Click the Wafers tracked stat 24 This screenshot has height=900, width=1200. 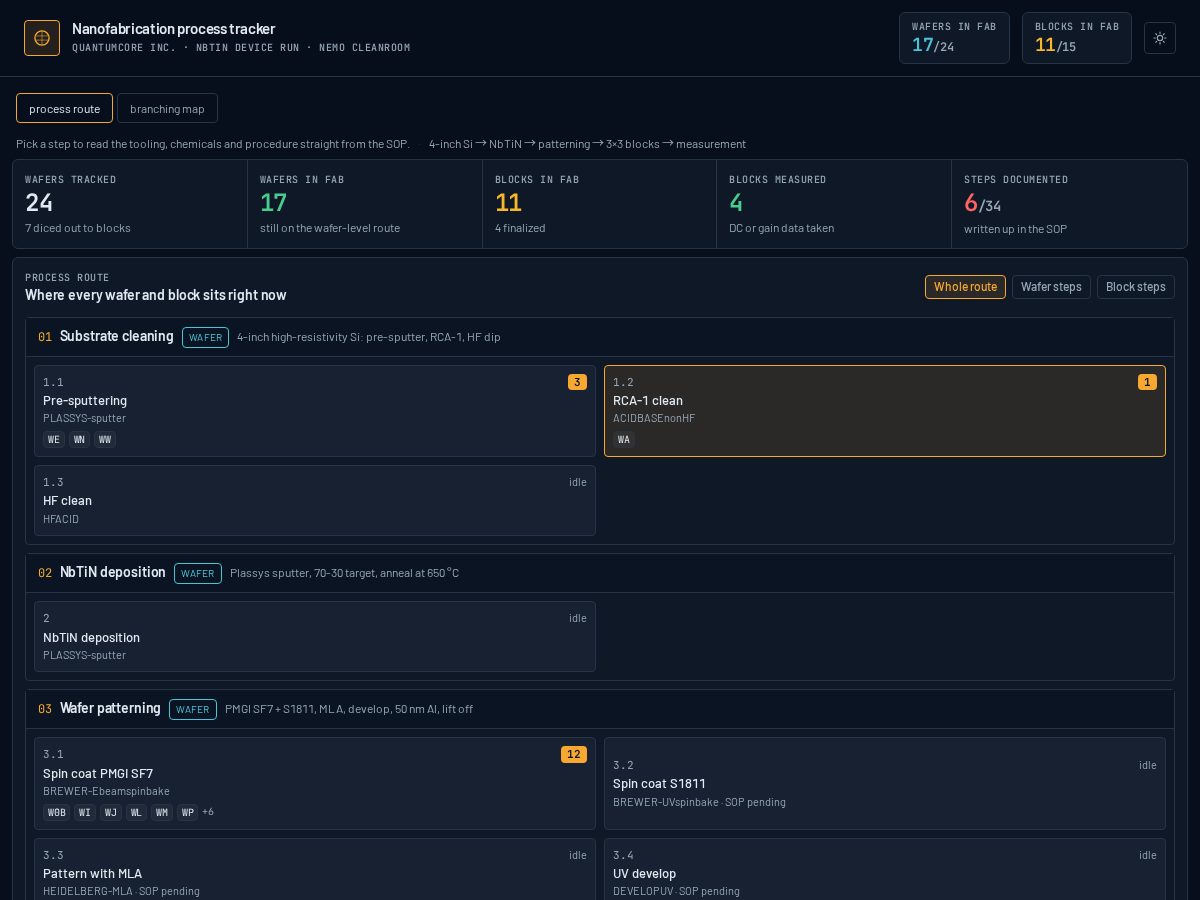coord(130,204)
